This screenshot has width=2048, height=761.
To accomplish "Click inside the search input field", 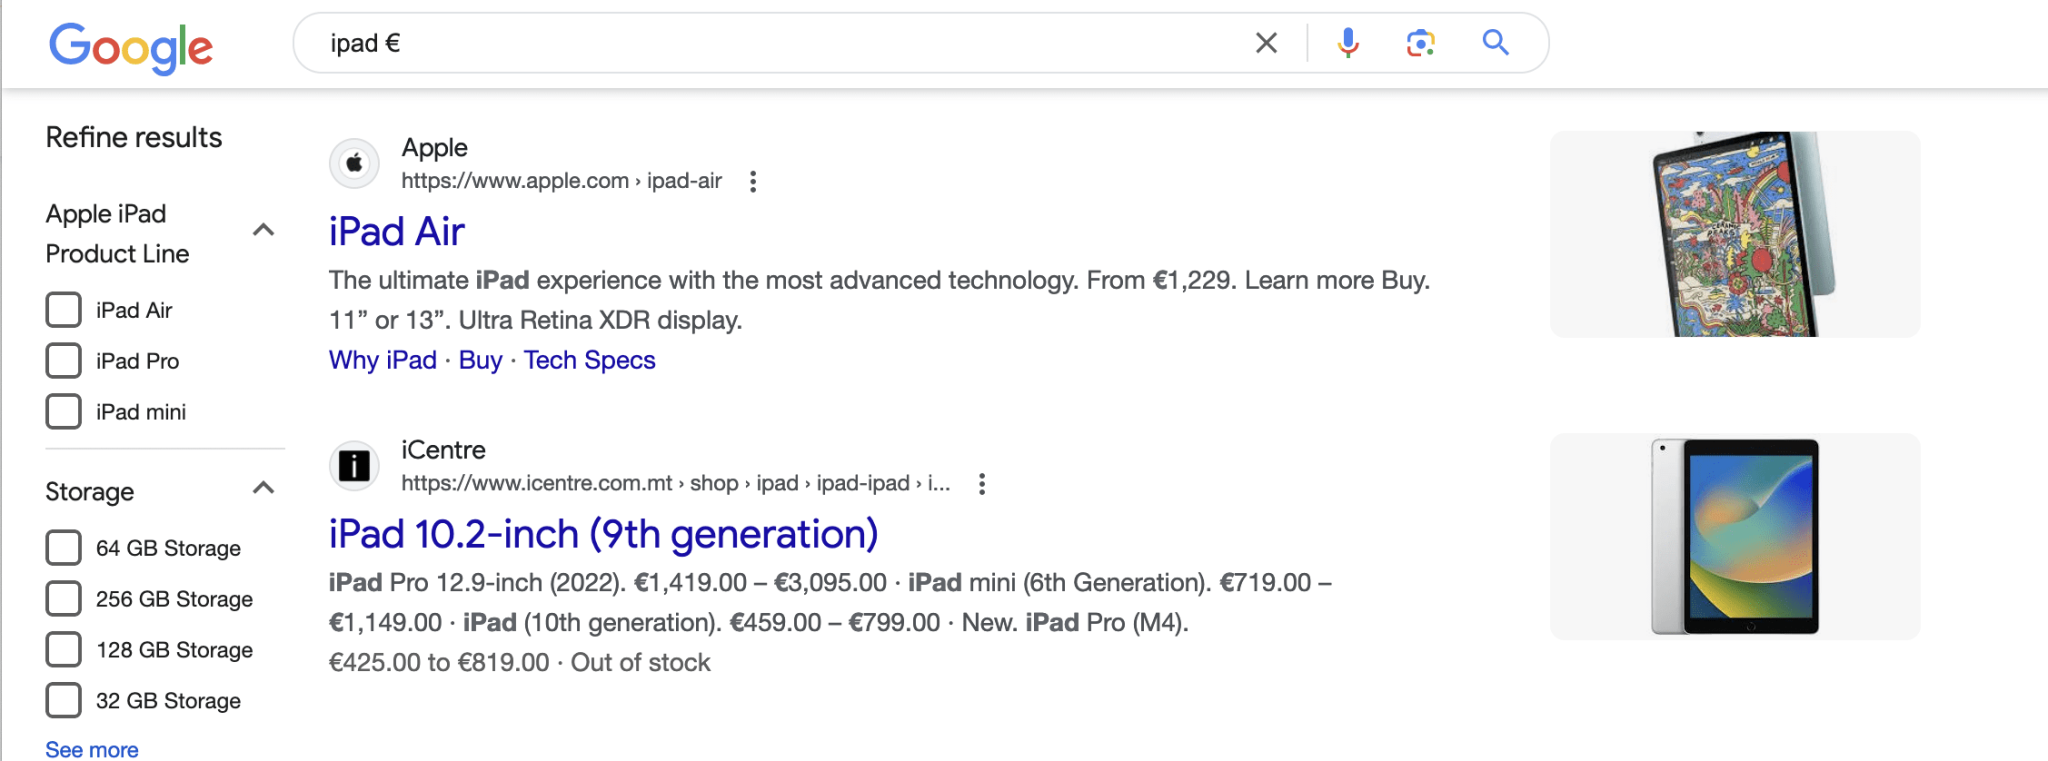I will click(700, 43).
